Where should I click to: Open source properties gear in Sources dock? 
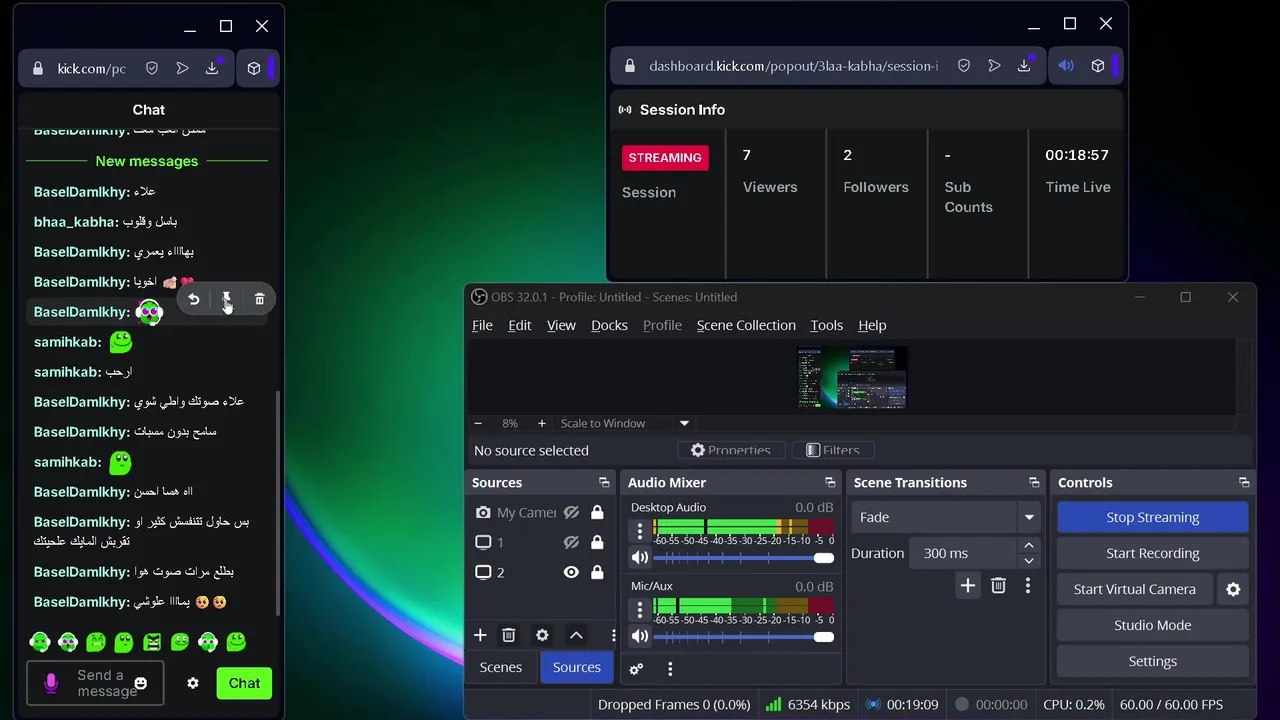pos(542,636)
